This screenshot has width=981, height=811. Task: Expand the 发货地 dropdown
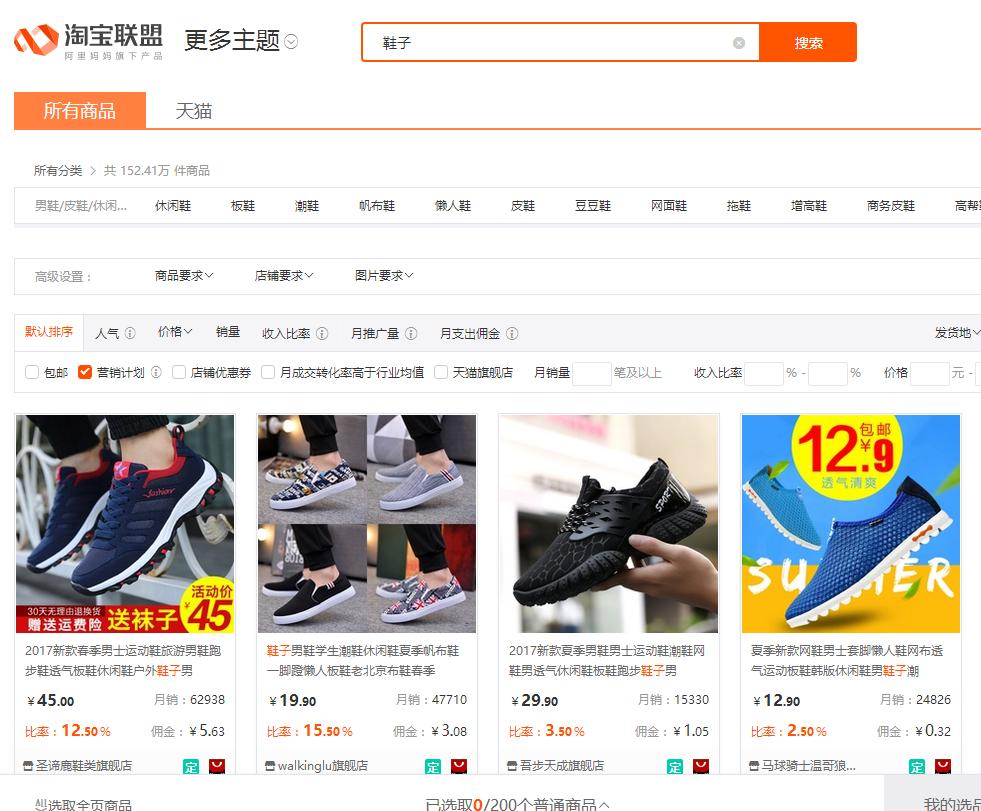957,332
